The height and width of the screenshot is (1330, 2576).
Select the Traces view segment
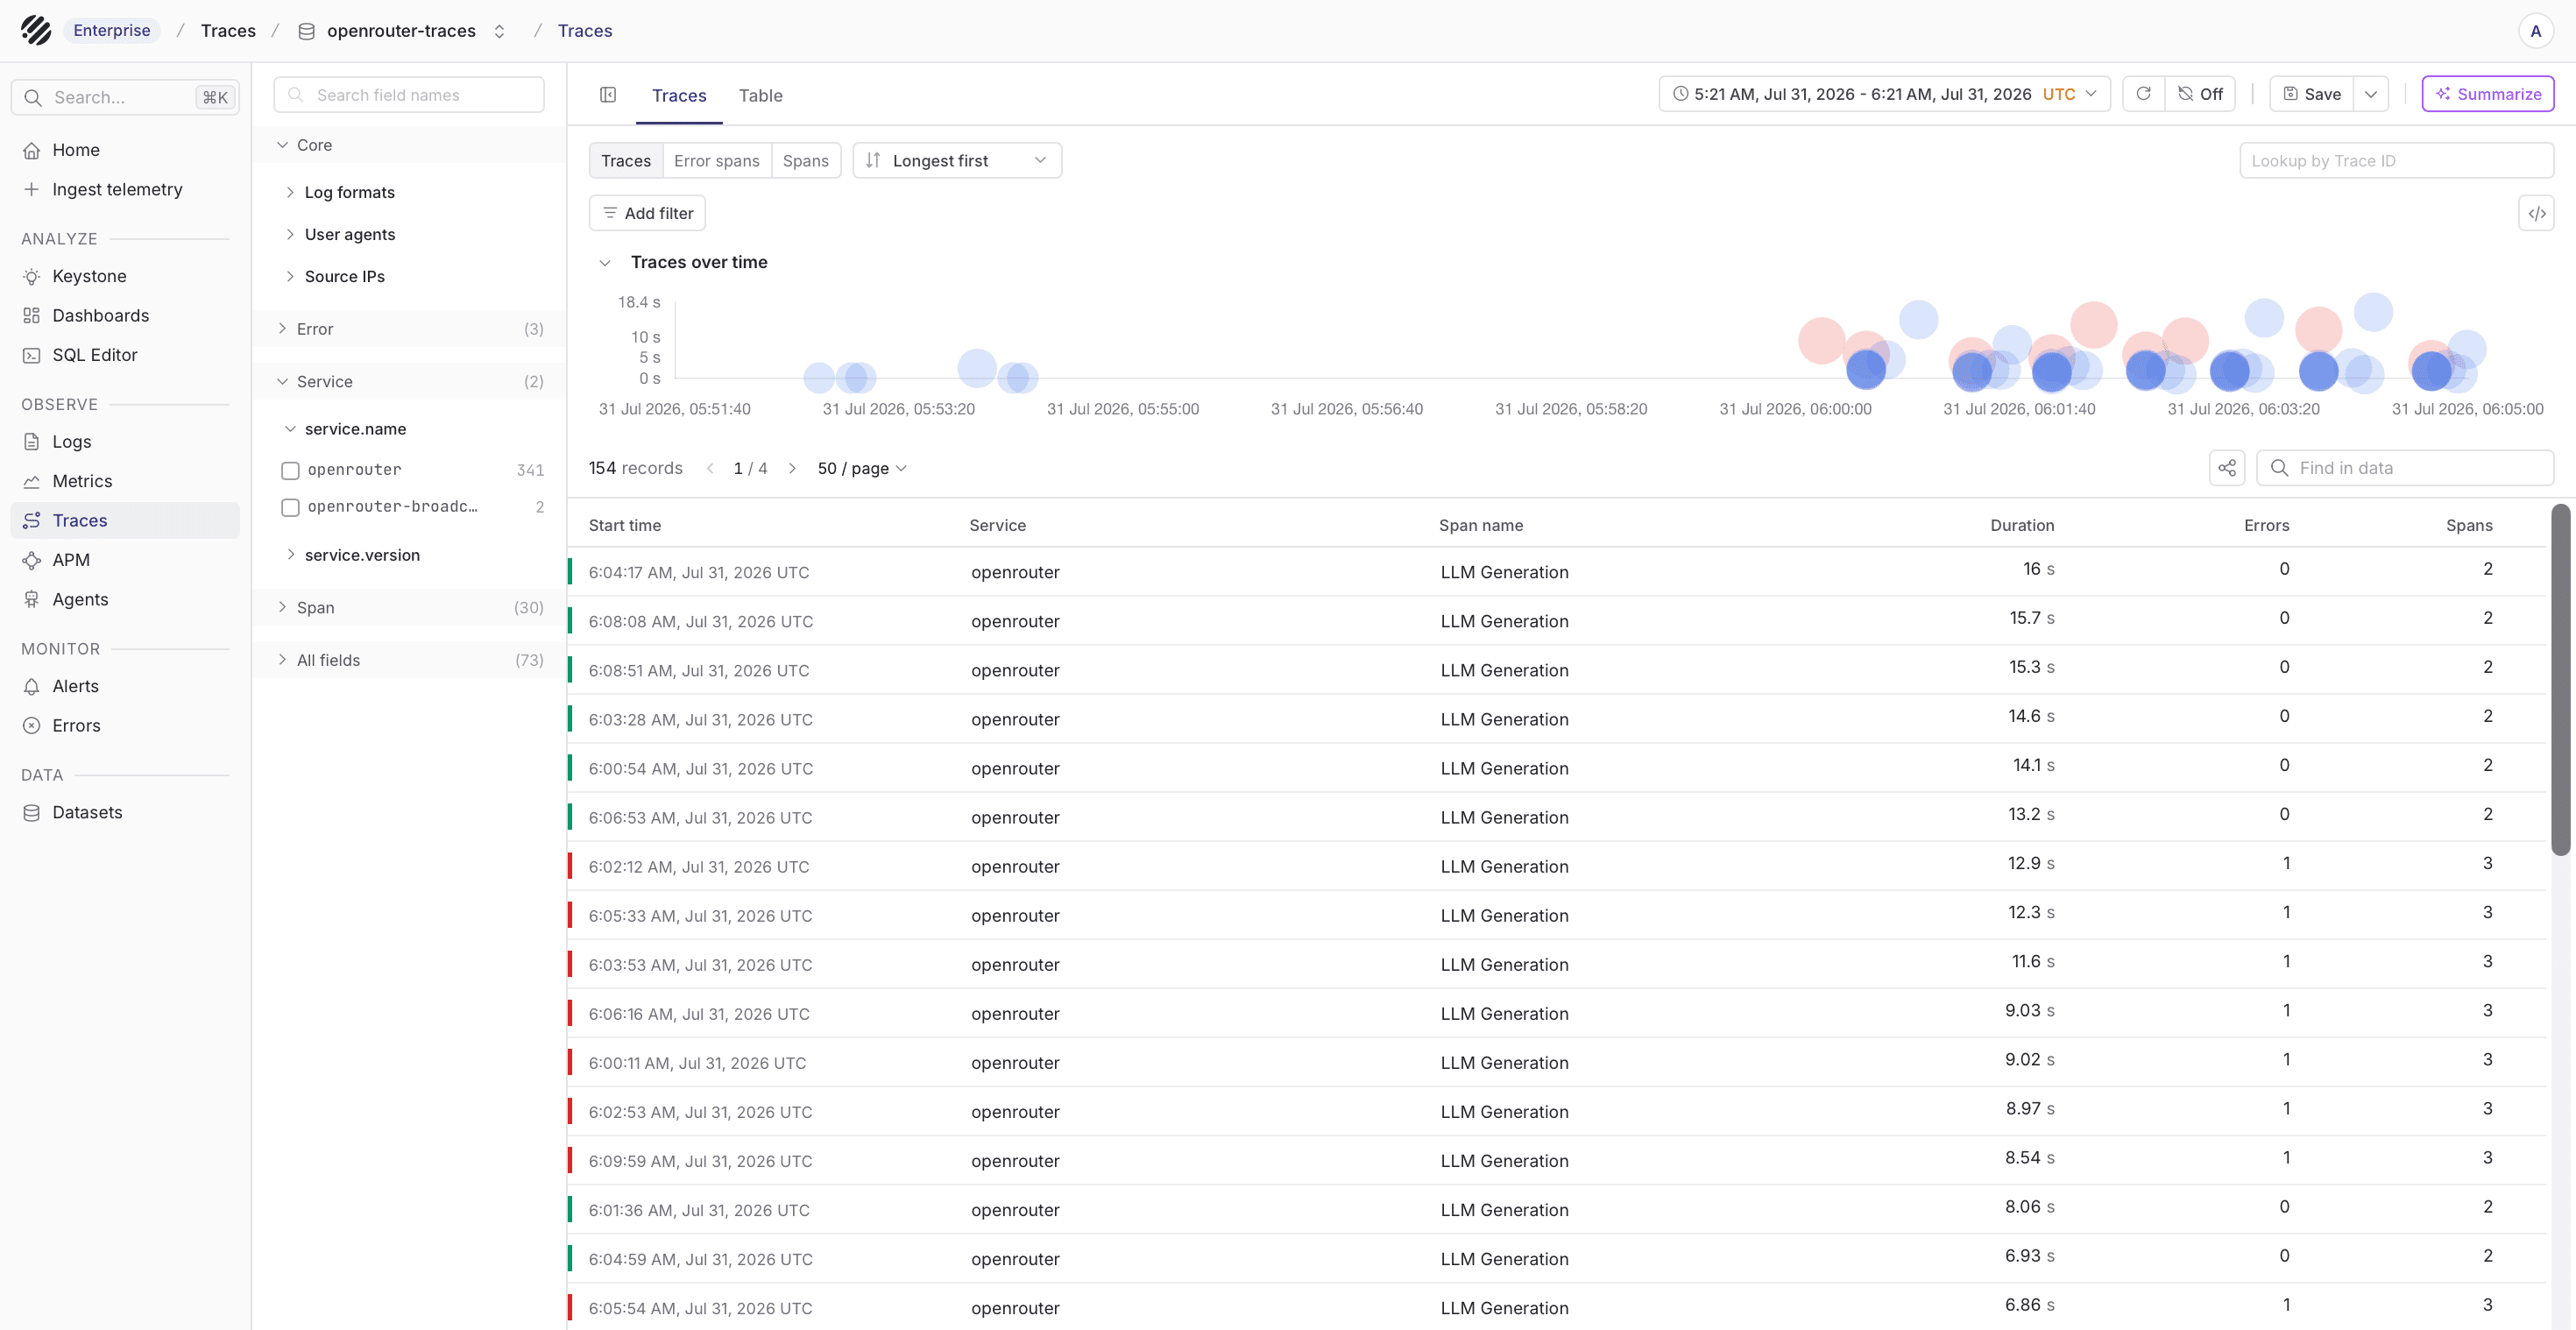[x=626, y=161]
